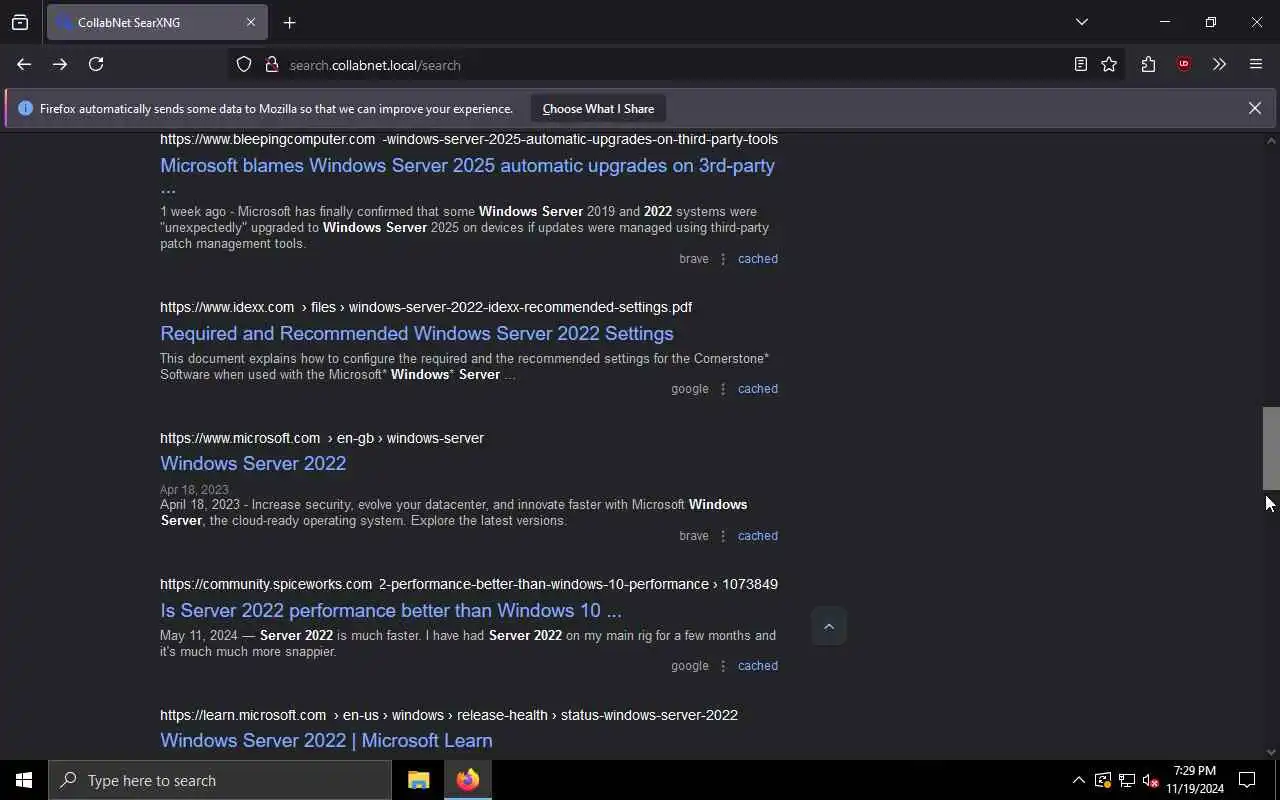Open the Windows Server 2022 microsoft.com result

pyautogui.click(x=253, y=463)
